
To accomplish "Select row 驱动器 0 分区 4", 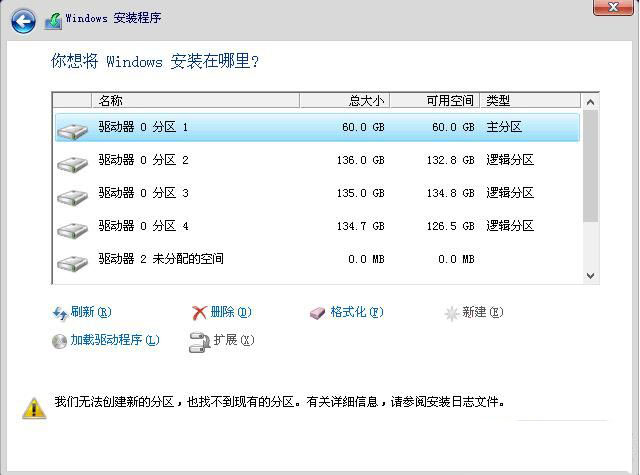I will click(x=317, y=226).
